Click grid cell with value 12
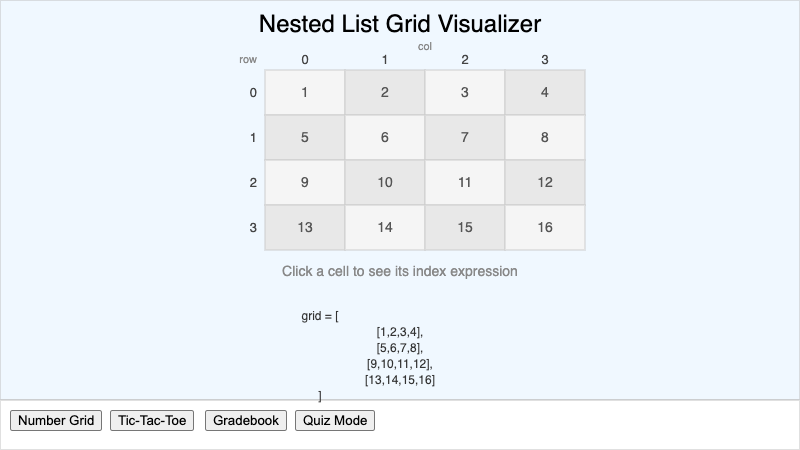800x450 pixels. [x=545, y=183]
